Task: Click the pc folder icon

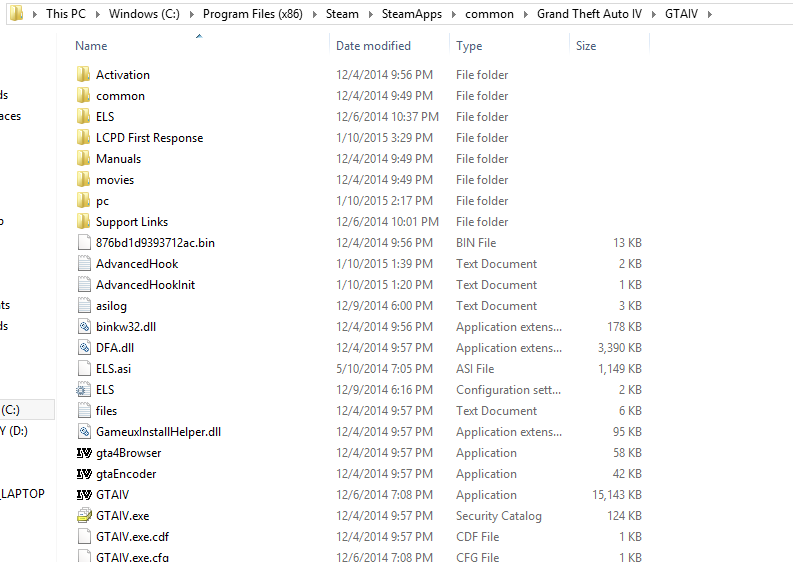Action: [84, 201]
